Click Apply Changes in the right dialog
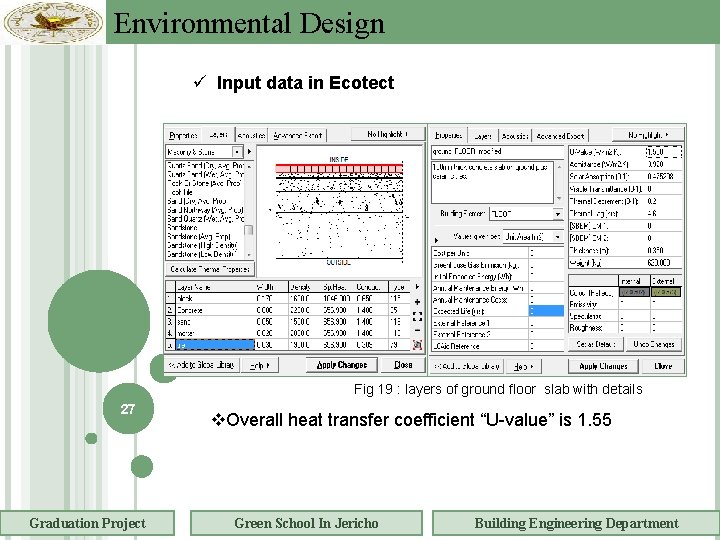Image resolution: width=720 pixels, height=540 pixels. pos(603,366)
